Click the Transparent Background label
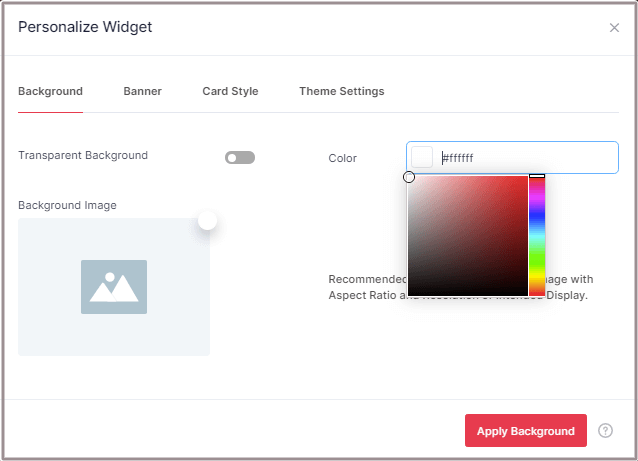The image size is (638, 461). coord(83,156)
